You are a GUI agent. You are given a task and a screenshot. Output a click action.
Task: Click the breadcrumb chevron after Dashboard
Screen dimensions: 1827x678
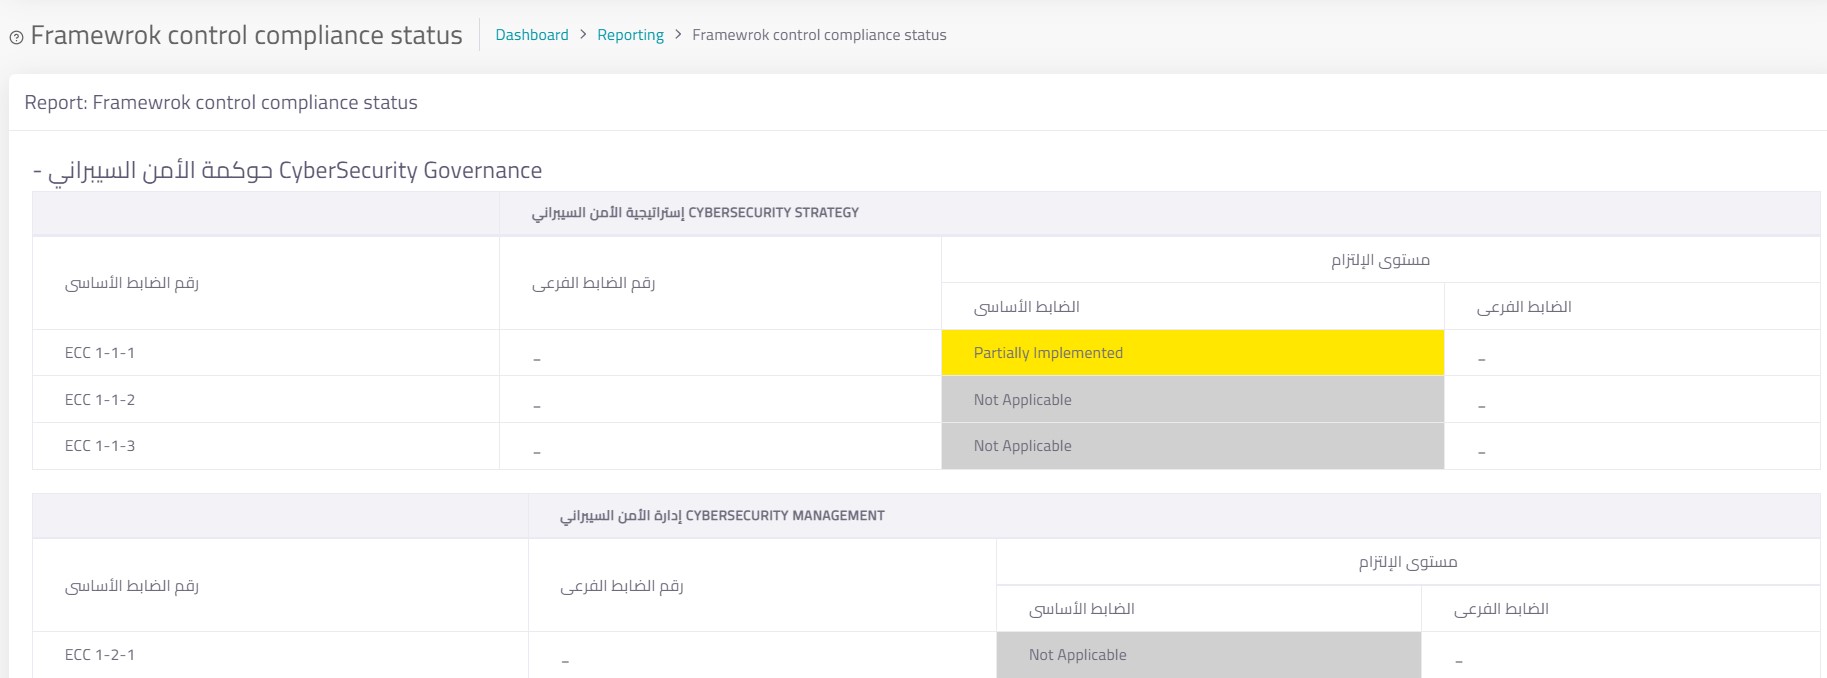click(583, 35)
